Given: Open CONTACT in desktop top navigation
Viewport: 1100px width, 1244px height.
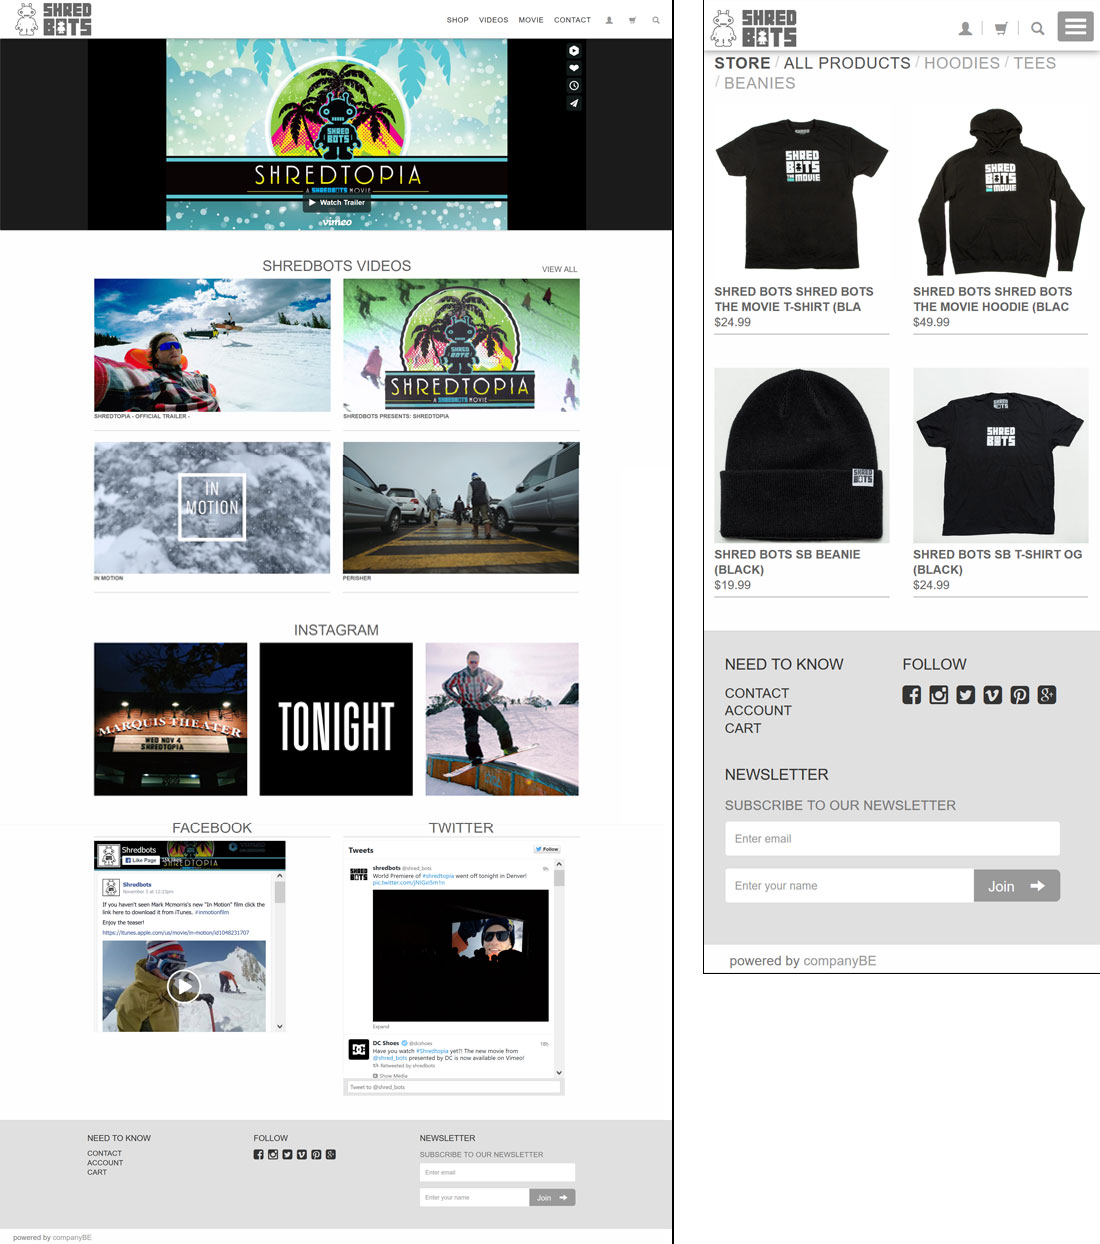Looking at the screenshot, I should 573,20.
